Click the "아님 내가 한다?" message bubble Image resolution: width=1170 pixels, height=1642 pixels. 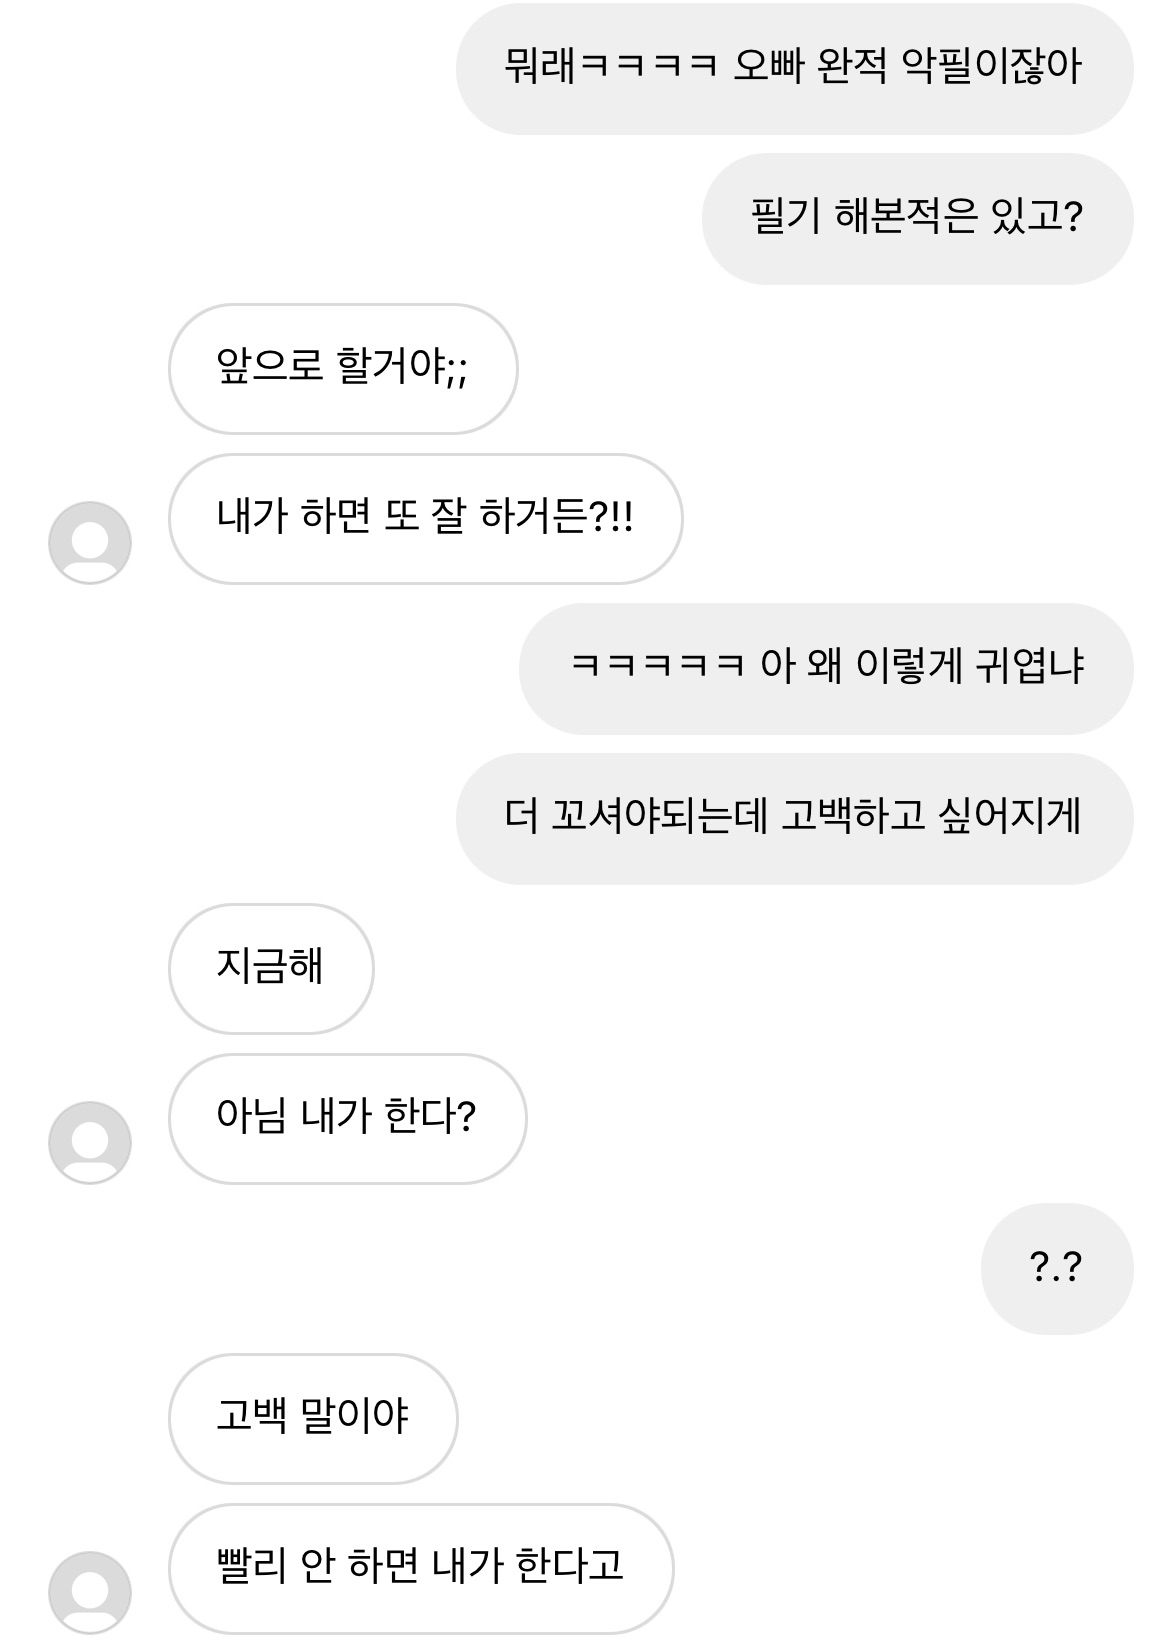coord(347,1119)
